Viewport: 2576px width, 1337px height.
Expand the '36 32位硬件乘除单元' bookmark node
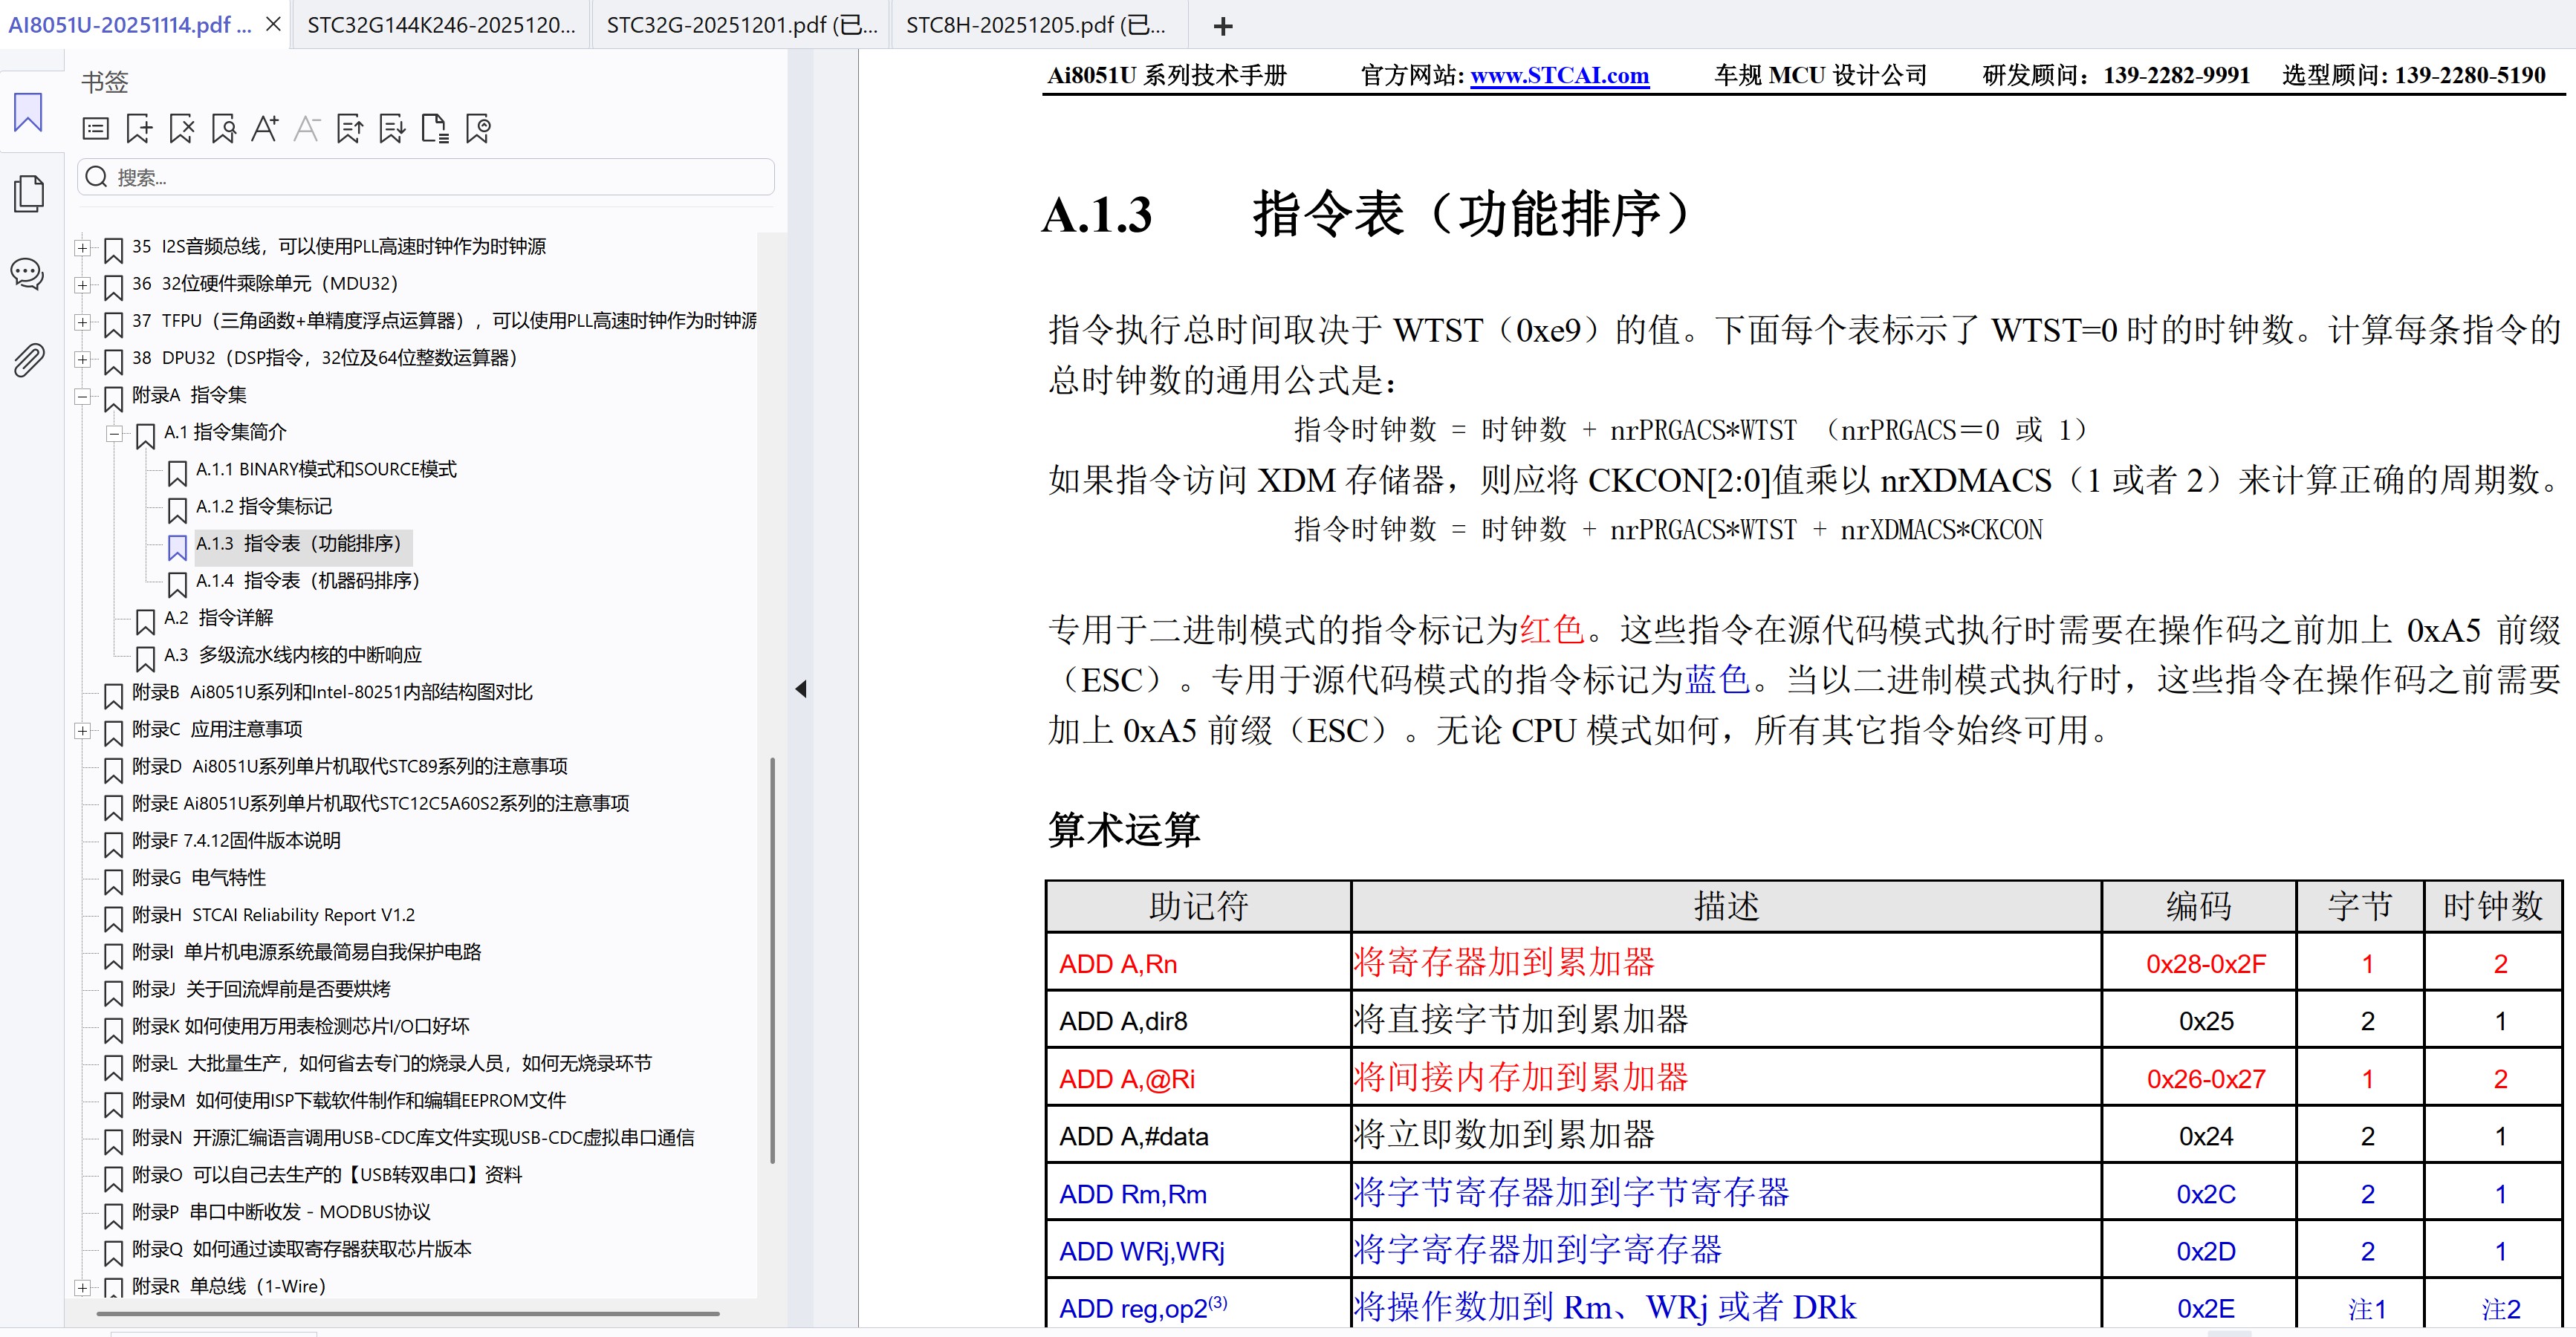coord(83,284)
